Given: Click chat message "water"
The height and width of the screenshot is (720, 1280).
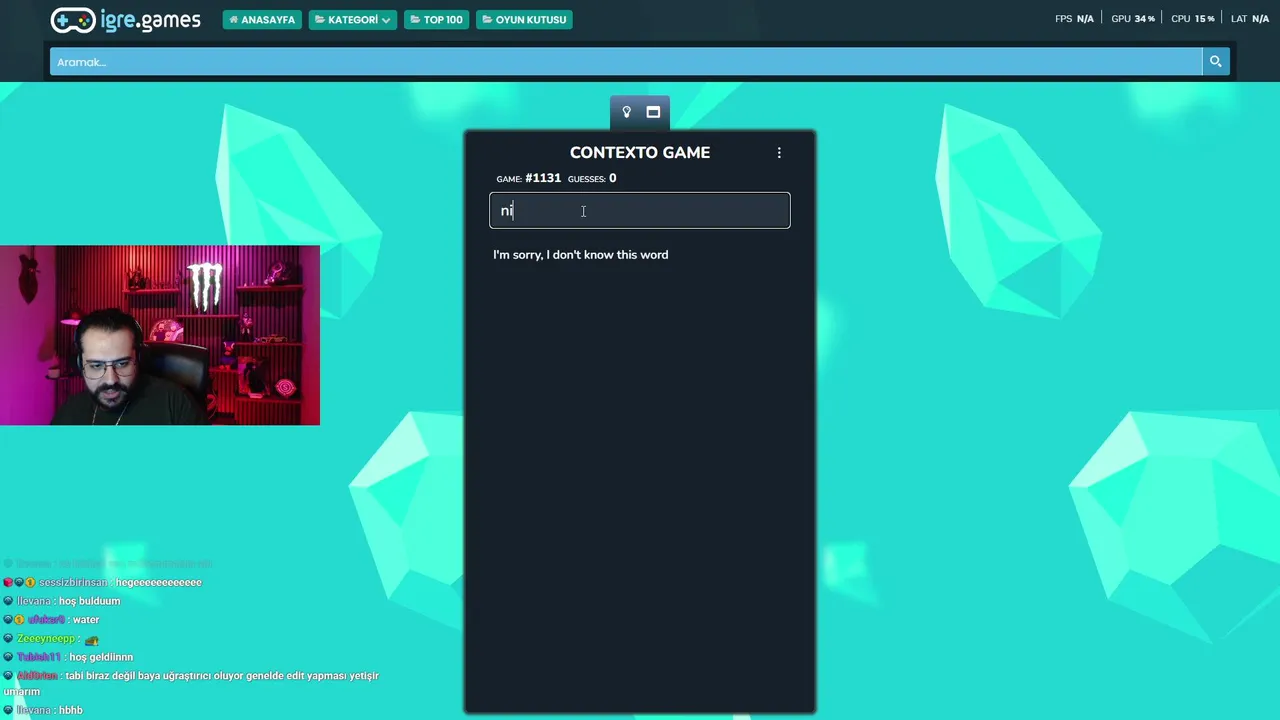Looking at the screenshot, I should click(x=86, y=620).
